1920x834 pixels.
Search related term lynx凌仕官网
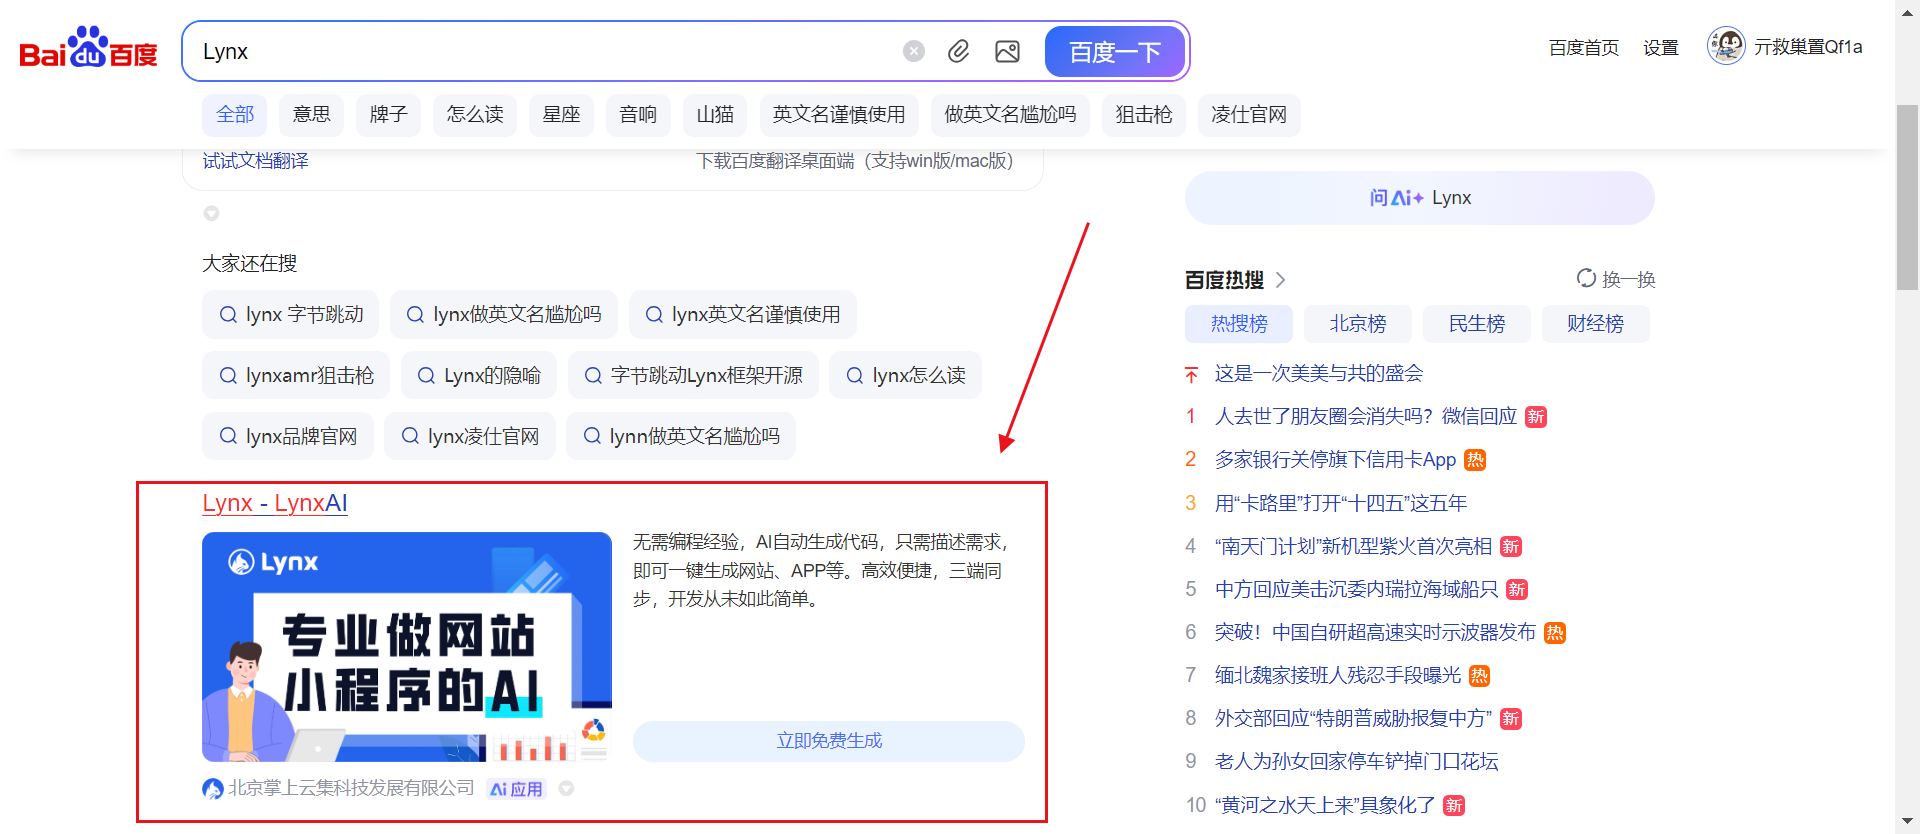tap(470, 436)
